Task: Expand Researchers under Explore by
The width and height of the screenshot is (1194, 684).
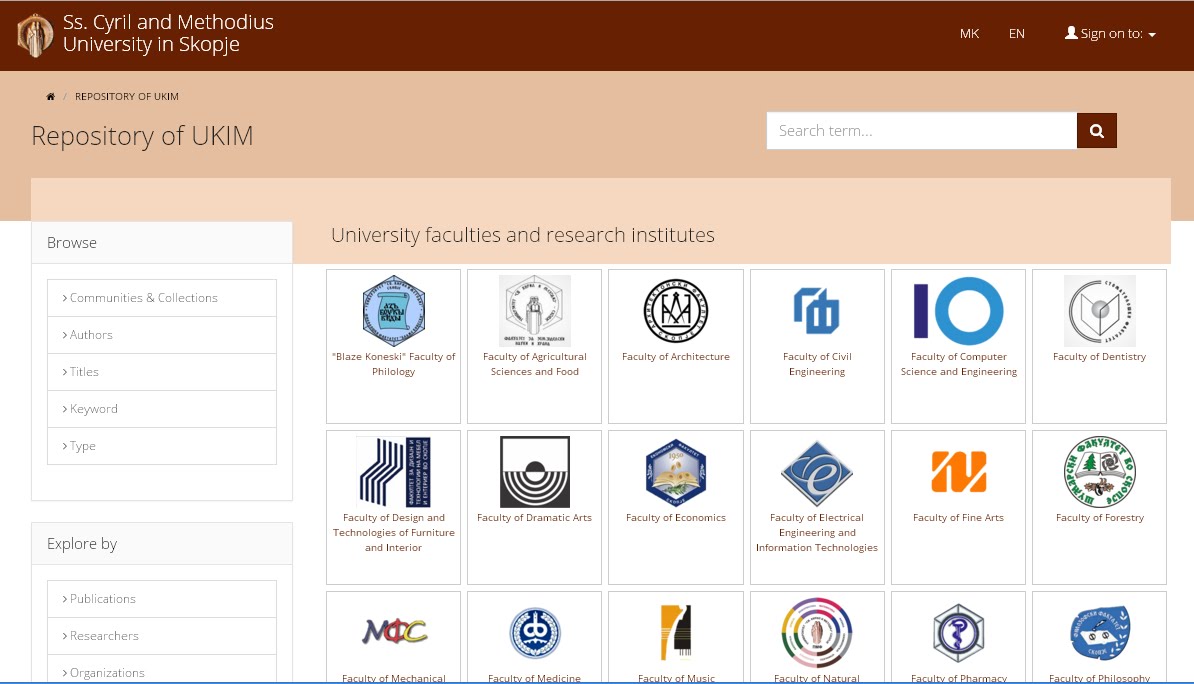Action: [161, 636]
